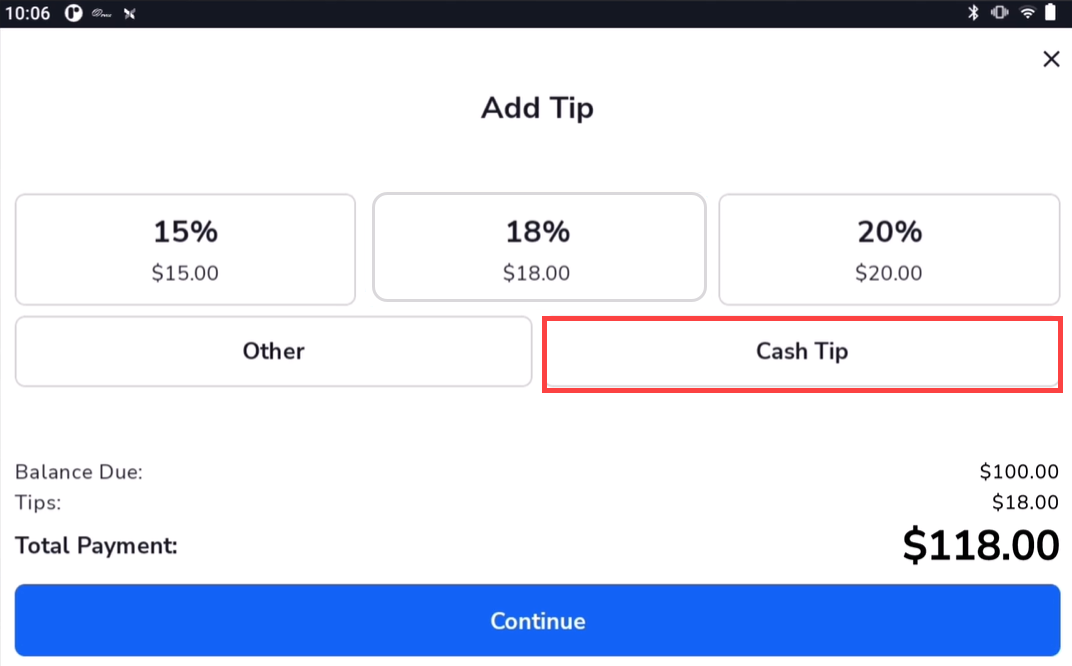
Task: Tap the PAX notification icon
Action: (101, 14)
